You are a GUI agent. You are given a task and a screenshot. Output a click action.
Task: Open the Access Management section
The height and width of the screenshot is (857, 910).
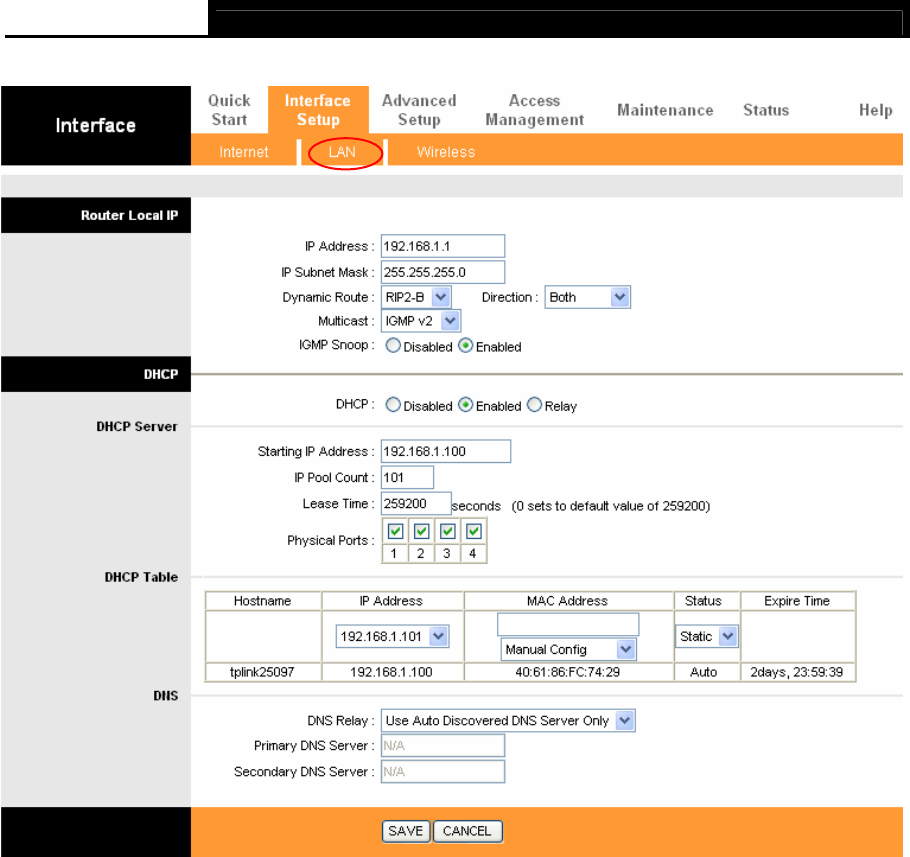point(534,110)
